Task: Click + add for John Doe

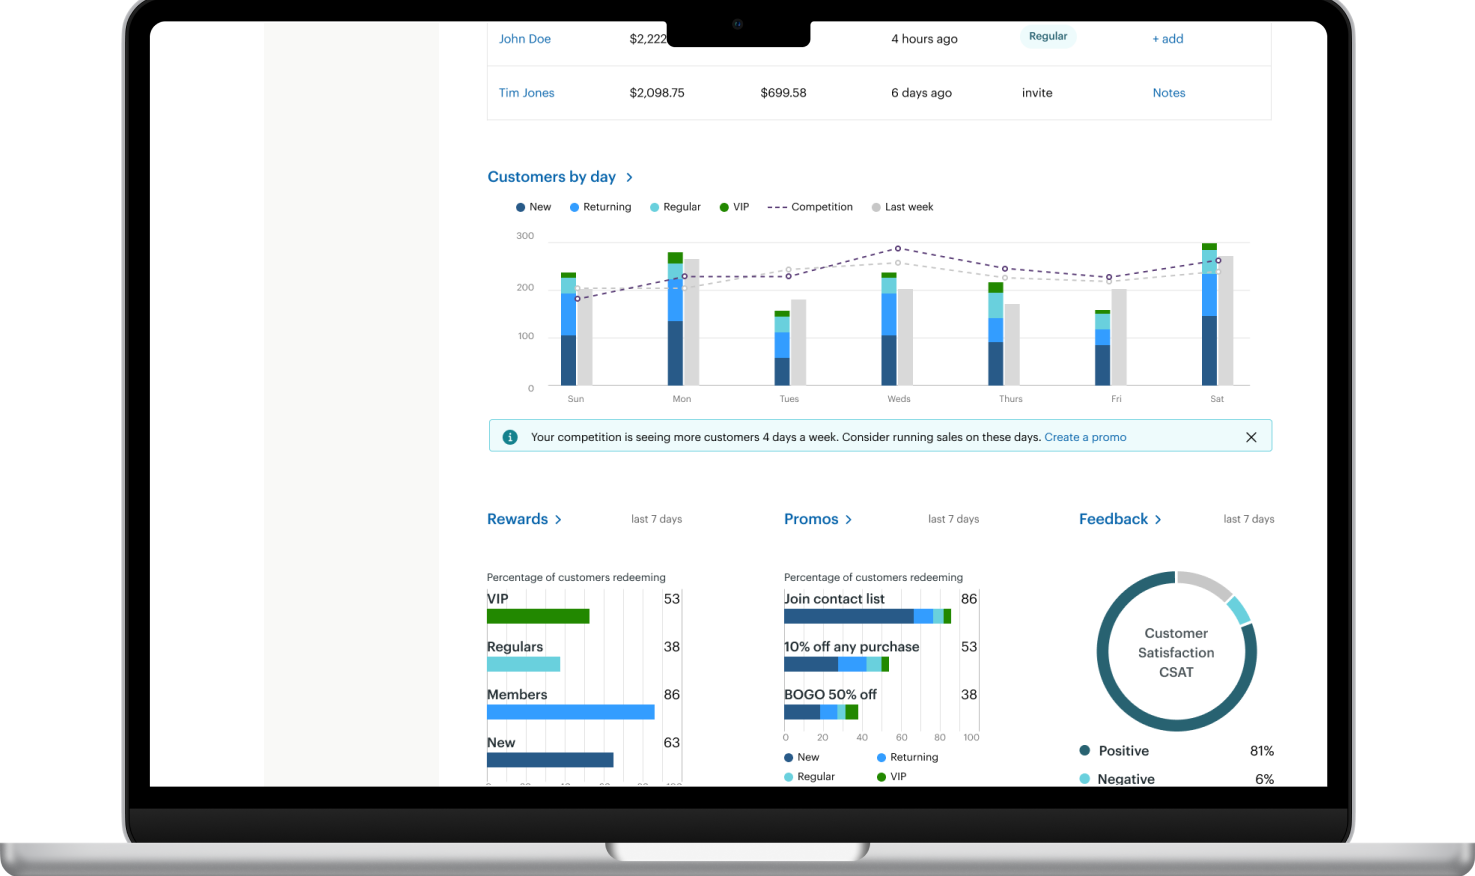Action: [1168, 39]
